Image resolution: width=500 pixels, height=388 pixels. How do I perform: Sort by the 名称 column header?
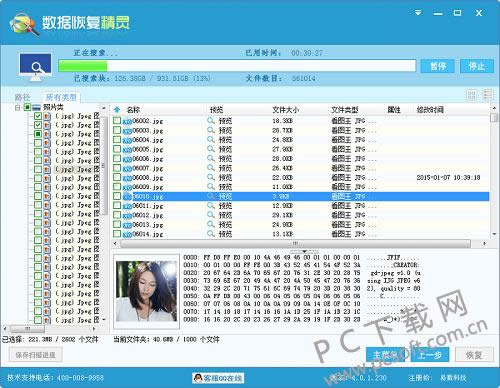click(133, 110)
